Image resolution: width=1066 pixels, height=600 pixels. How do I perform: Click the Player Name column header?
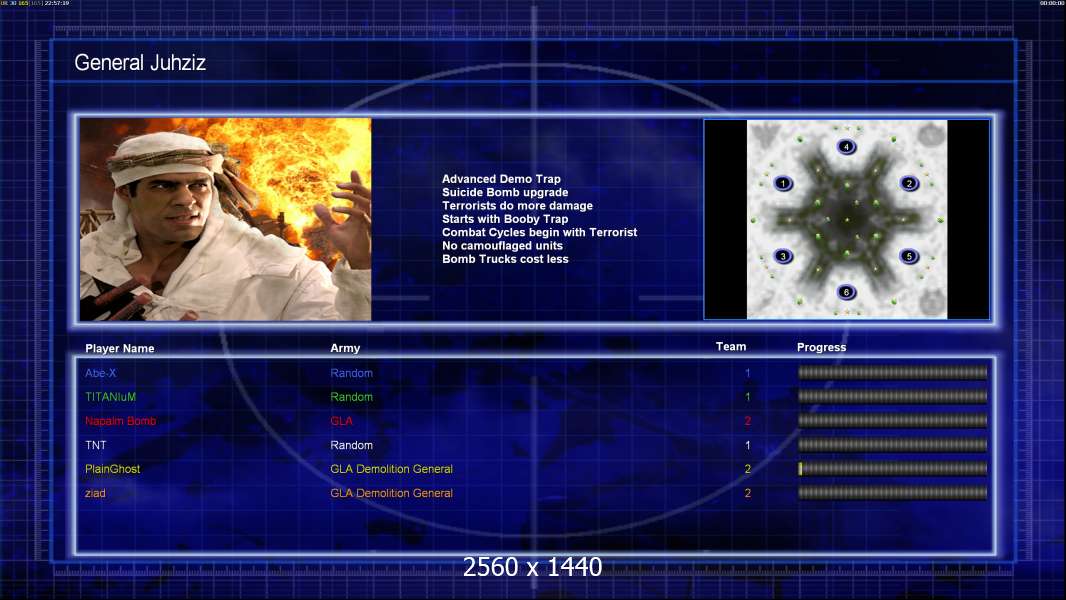(x=120, y=349)
